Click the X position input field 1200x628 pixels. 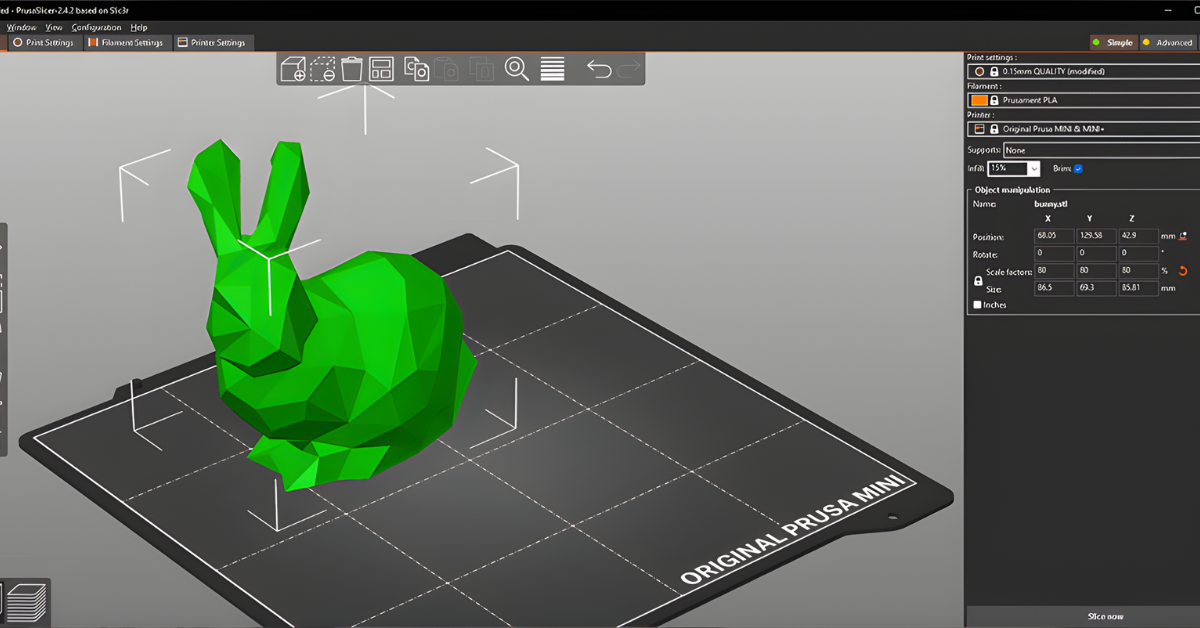pyautogui.click(x=1053, y=236)
